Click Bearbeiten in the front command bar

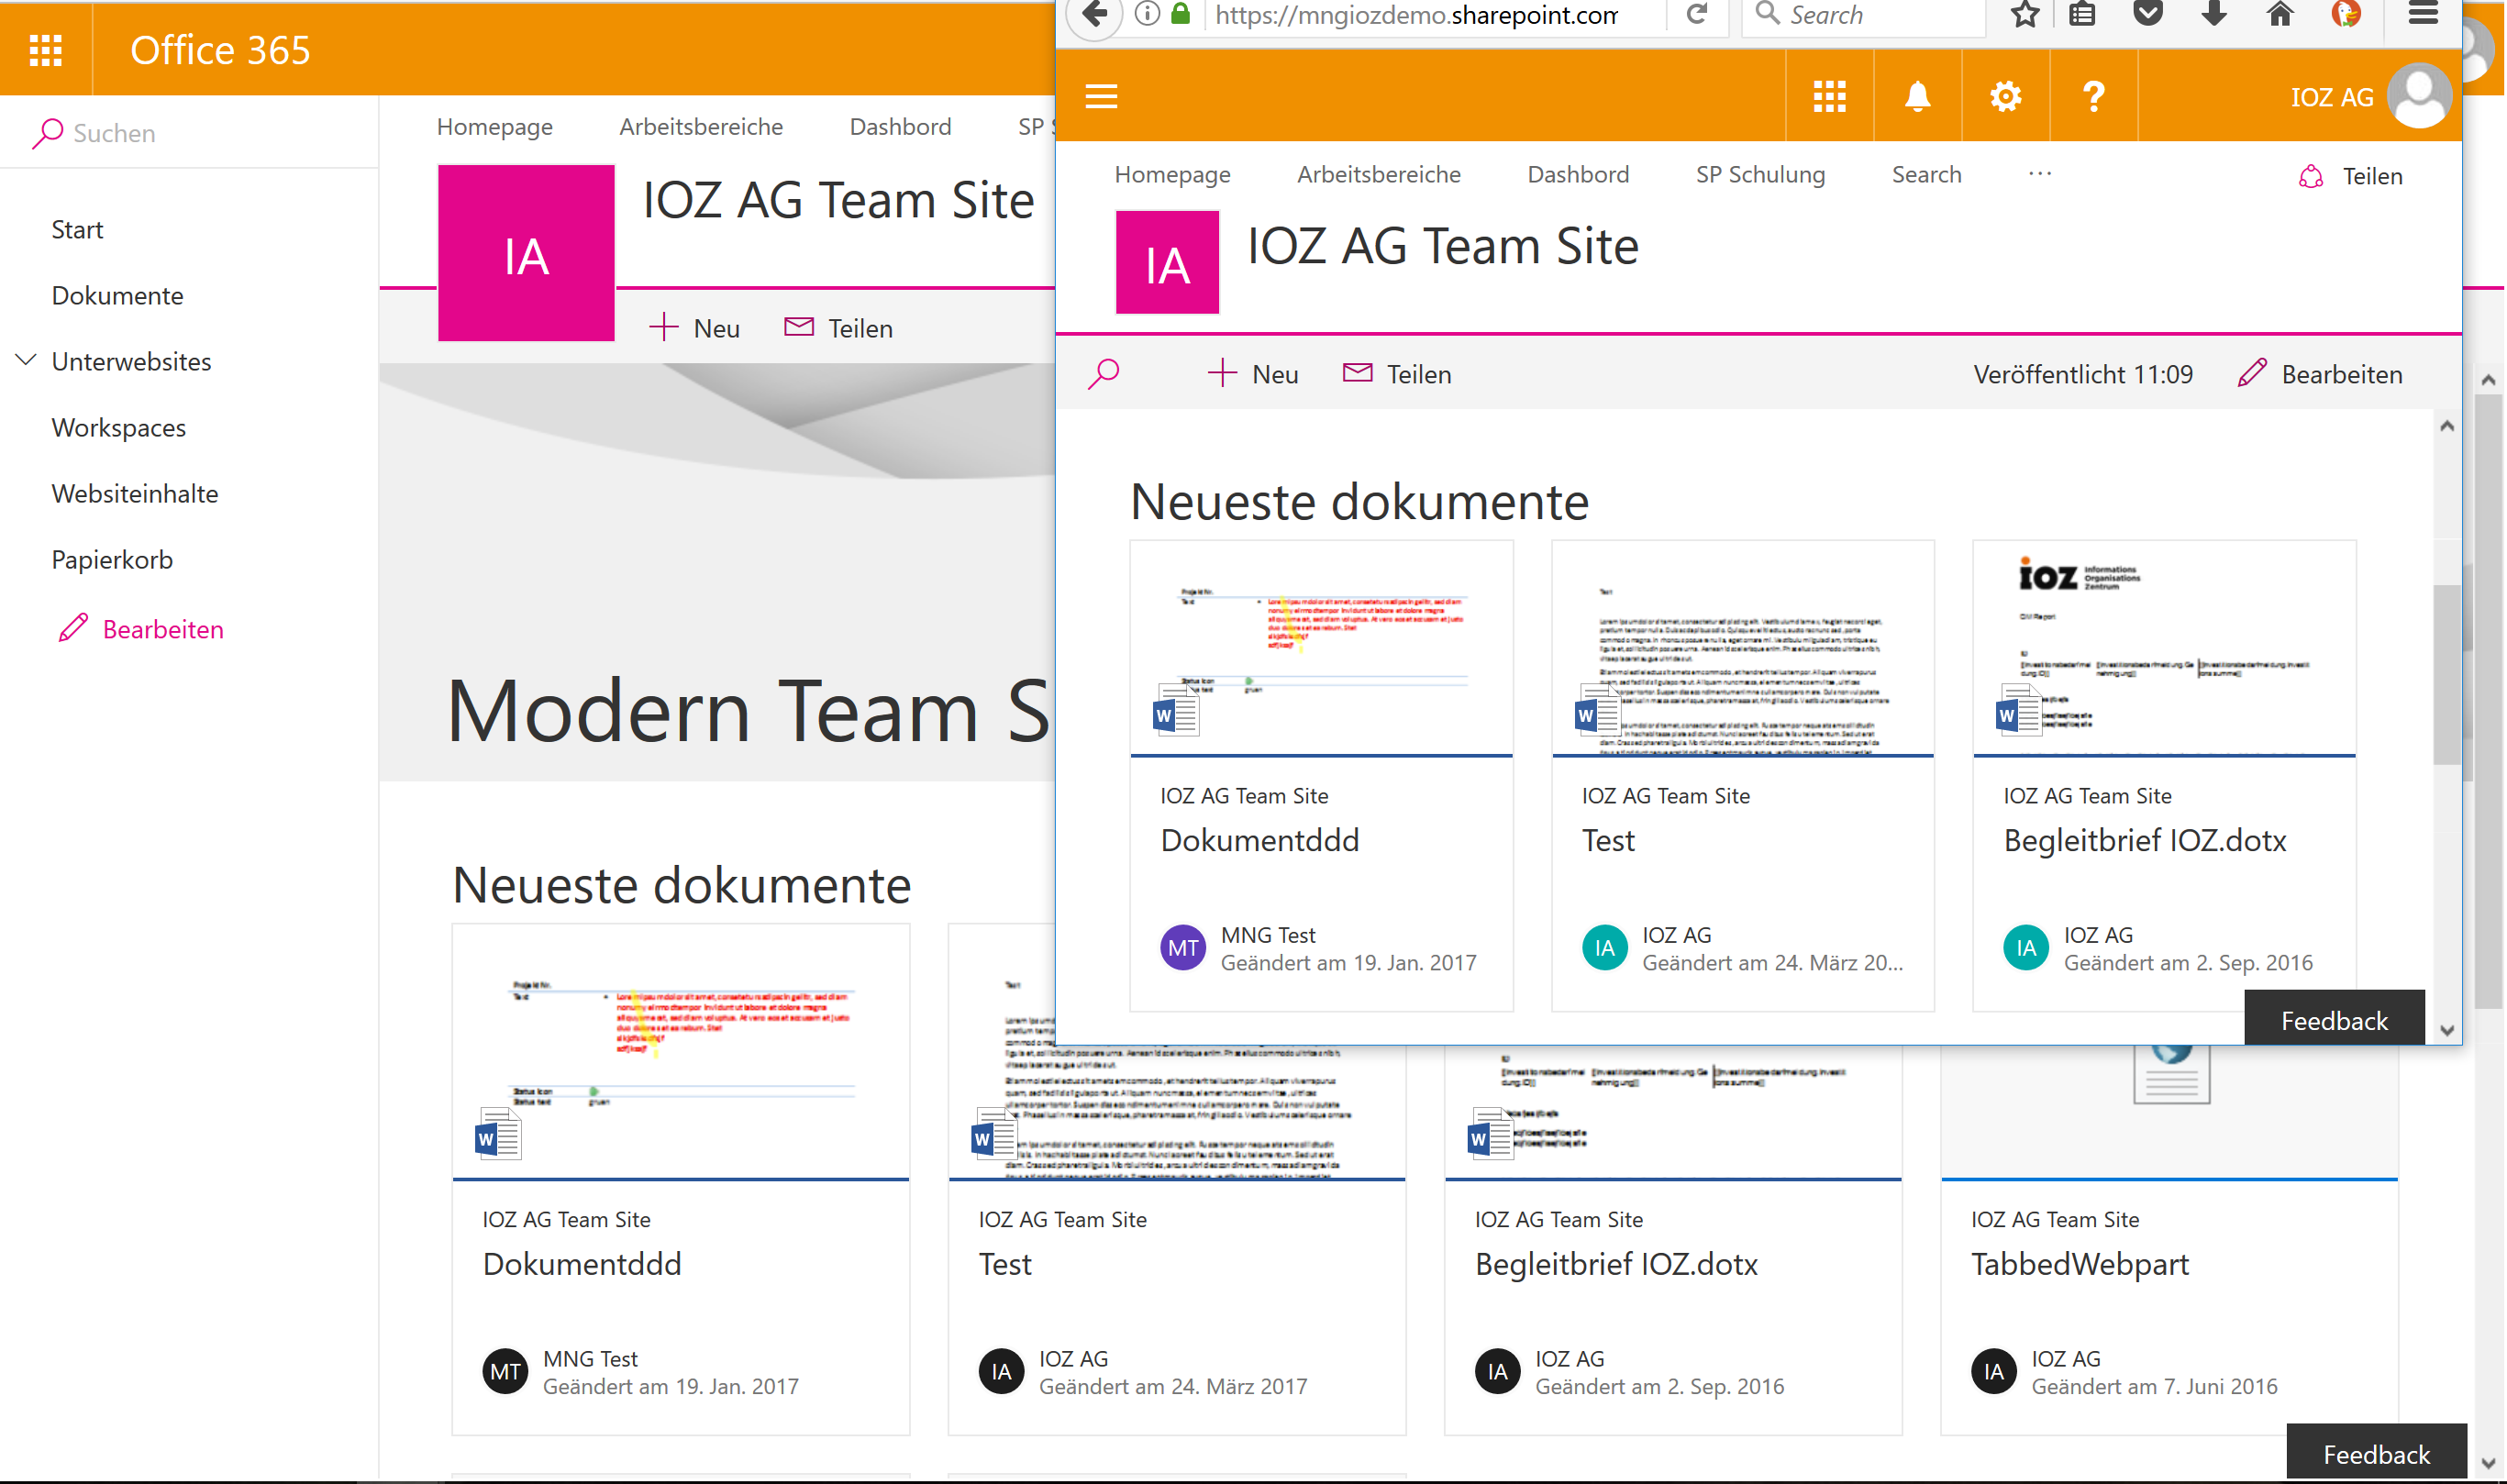pos(2320,374)
